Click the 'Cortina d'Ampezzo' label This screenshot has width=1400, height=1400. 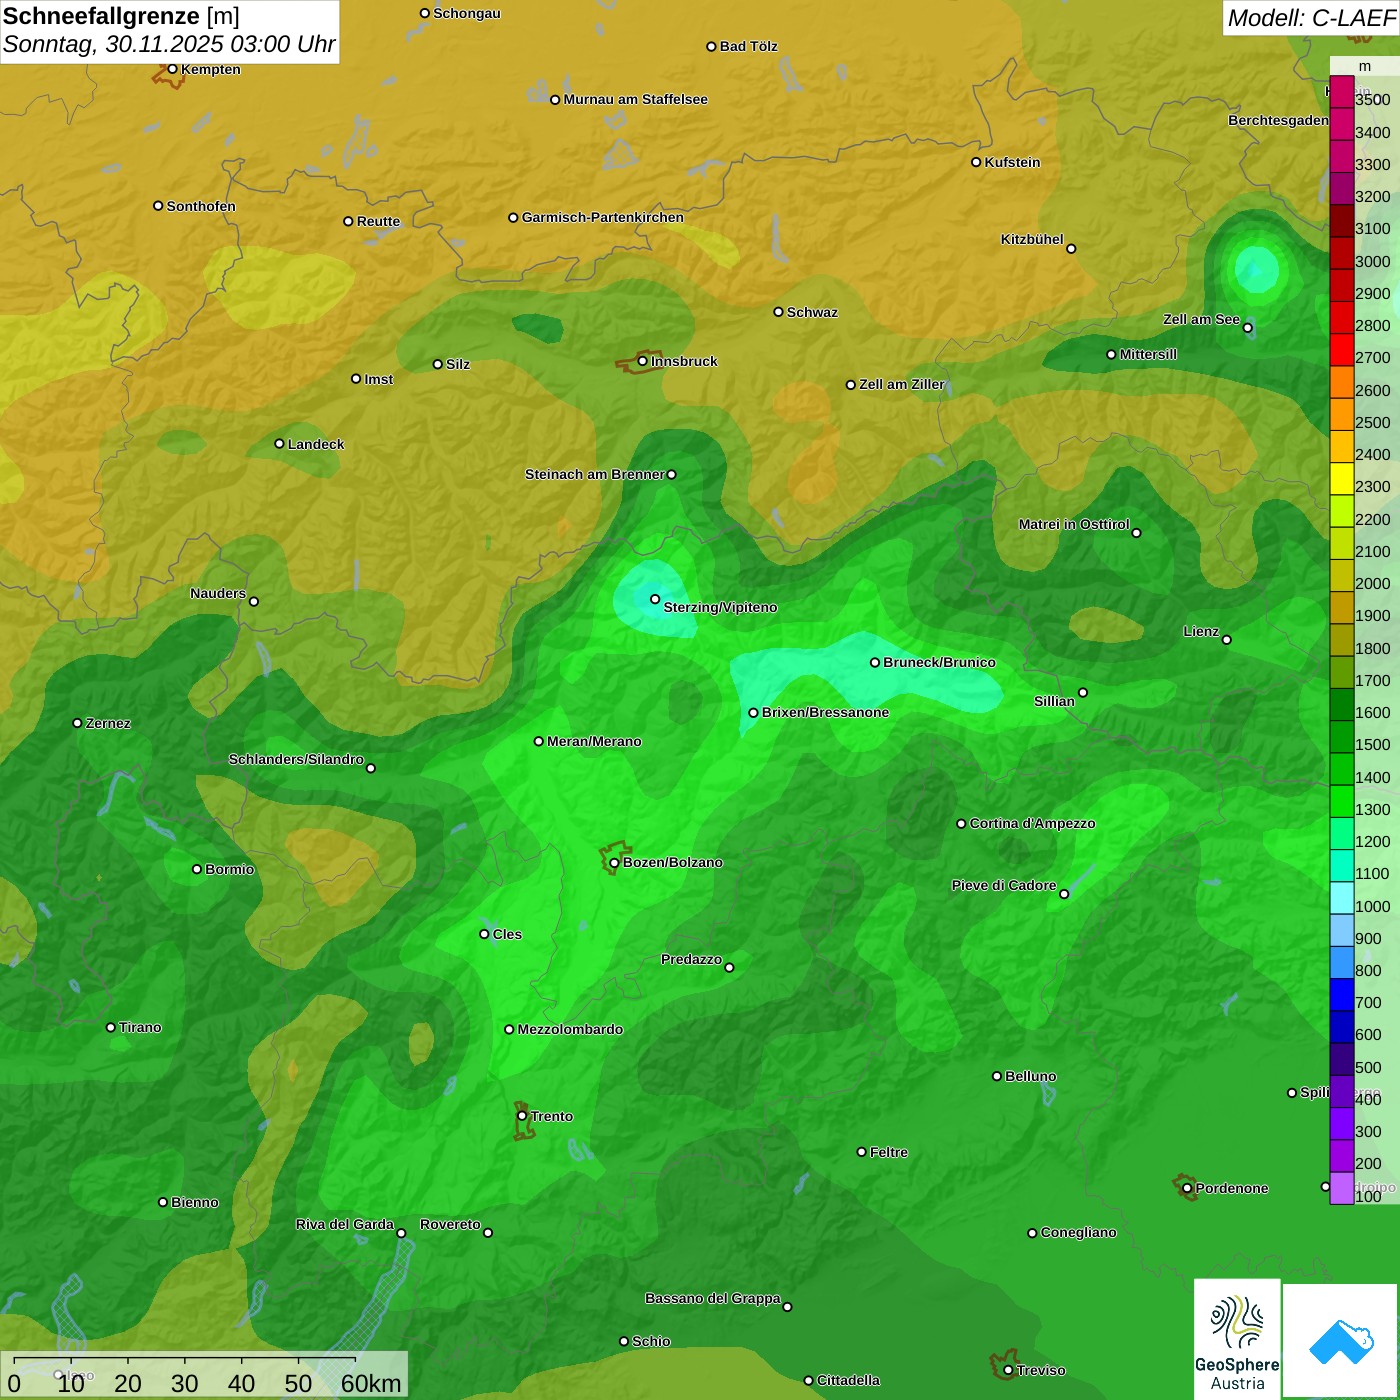(x=1032, y=823)
